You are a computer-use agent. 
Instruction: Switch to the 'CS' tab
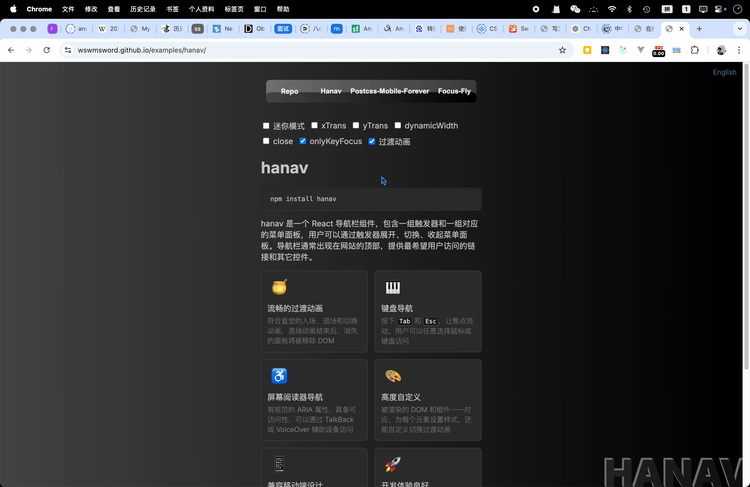tap(487, 29)
